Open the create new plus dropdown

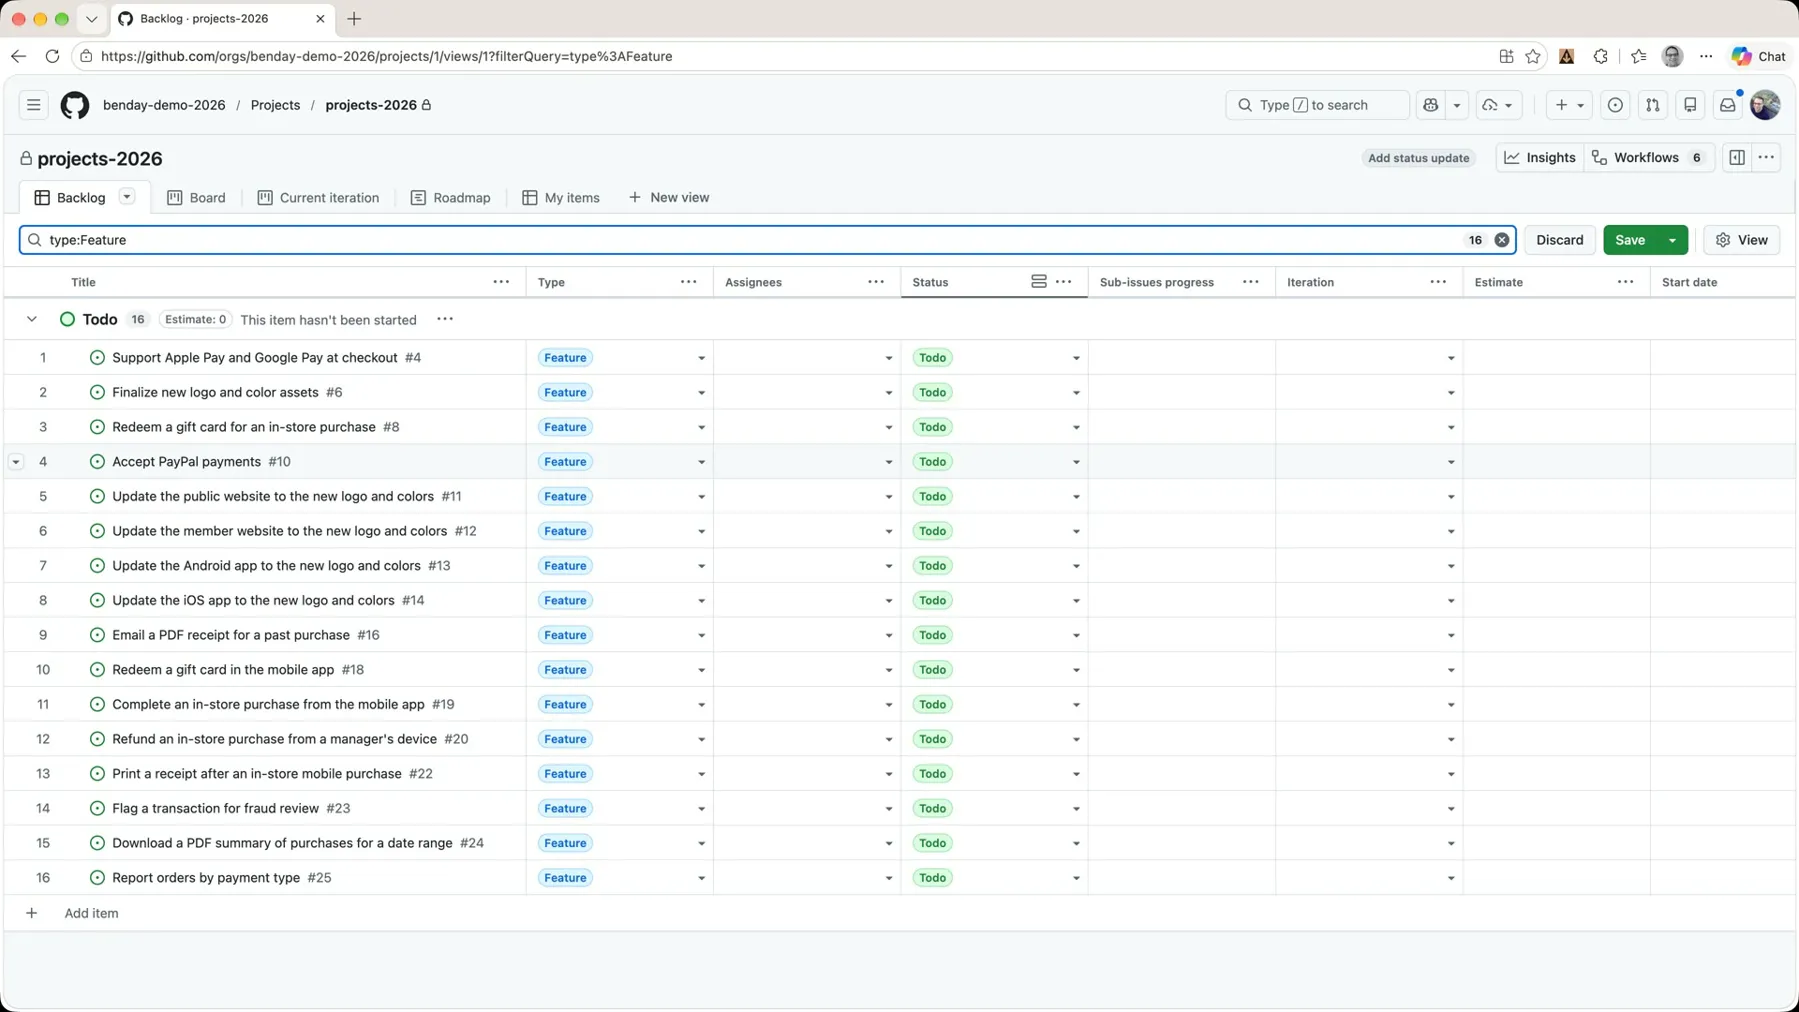[x=1568, y=105]
